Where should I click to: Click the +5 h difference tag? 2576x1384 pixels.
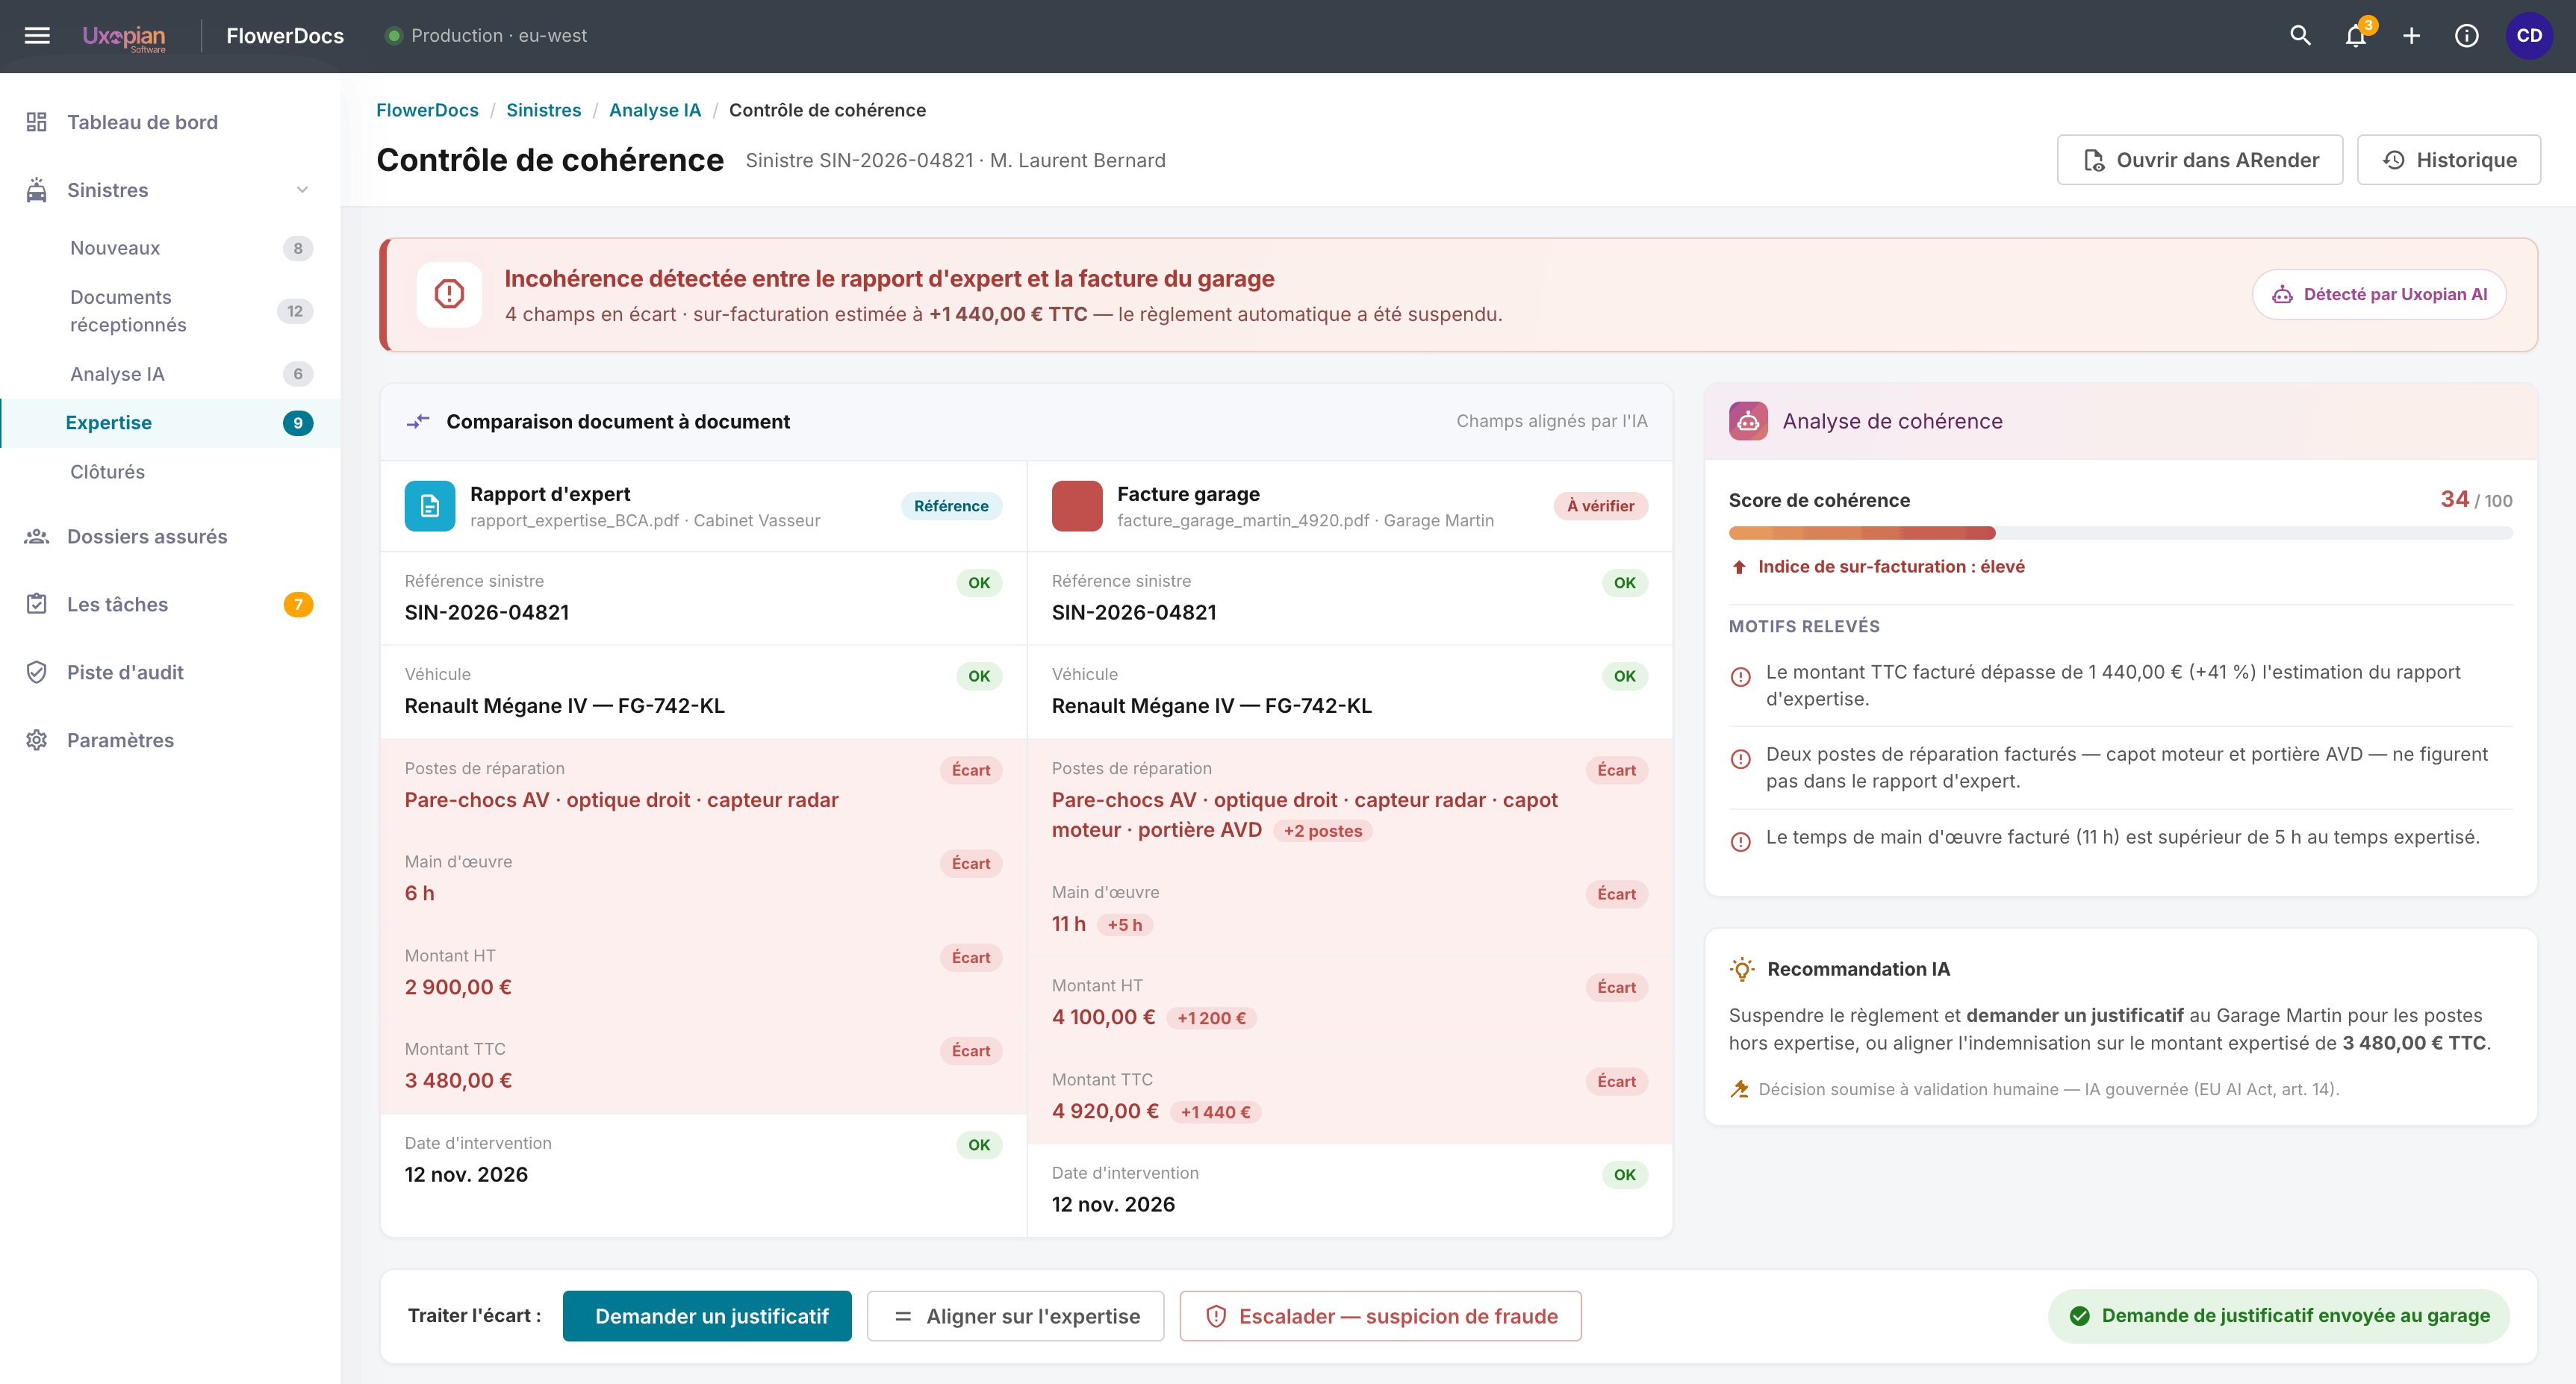(x=1124, y=925)
